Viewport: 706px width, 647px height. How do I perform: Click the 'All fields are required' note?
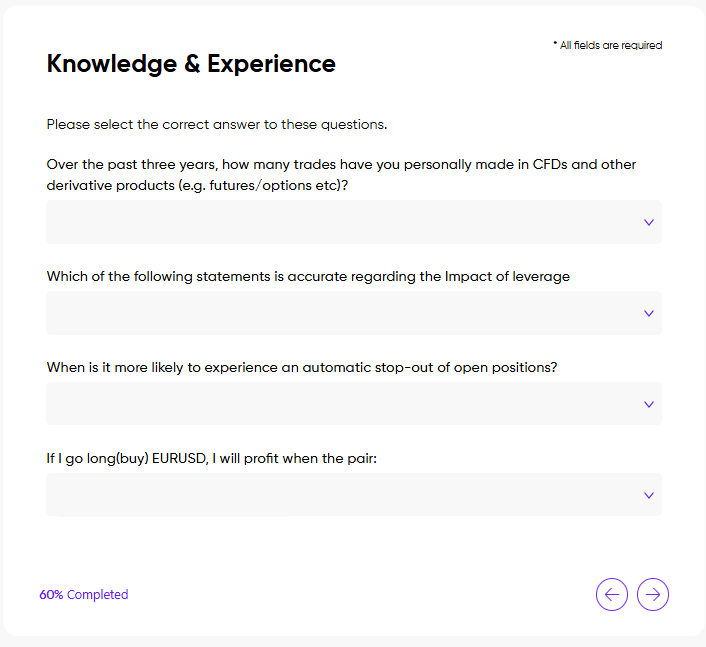608,45
